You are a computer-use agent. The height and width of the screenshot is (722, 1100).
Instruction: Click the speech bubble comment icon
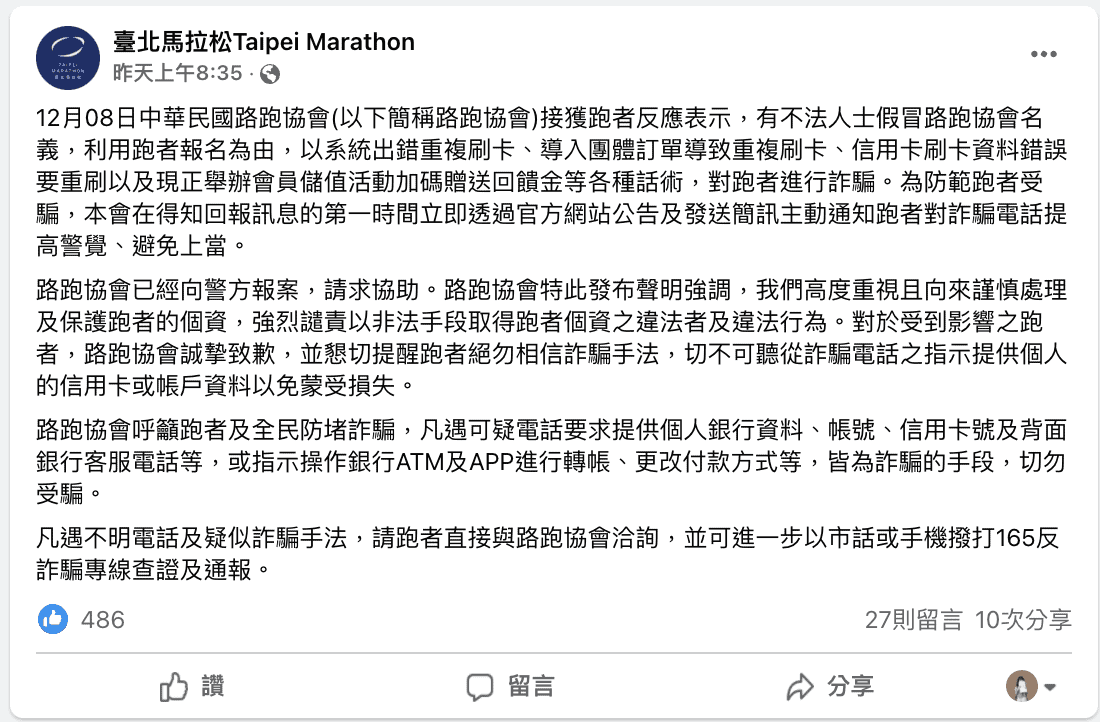tap(480, 687)
